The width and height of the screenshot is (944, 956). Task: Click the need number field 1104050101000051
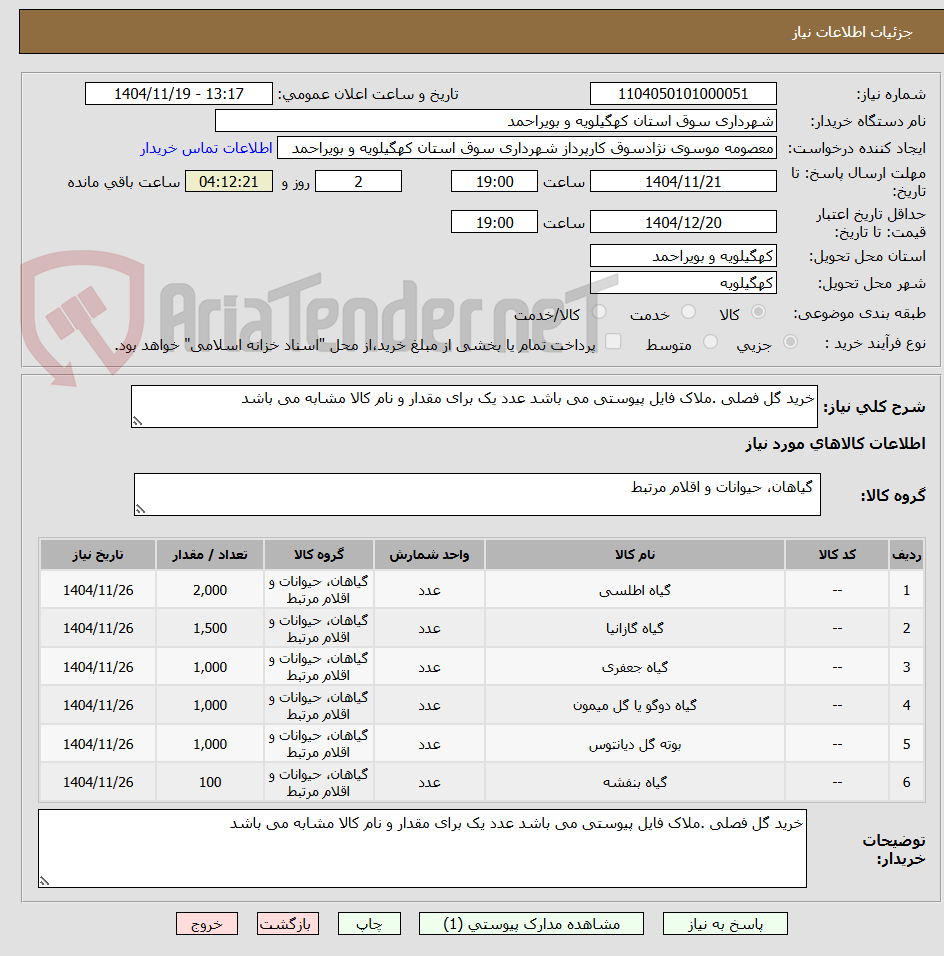[x=683, y=94]
